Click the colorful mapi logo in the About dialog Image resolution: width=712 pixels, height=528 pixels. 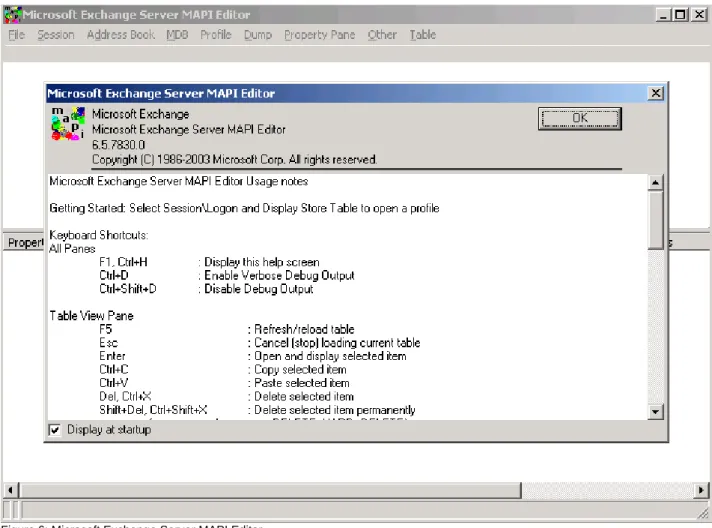tap(68, 123)
